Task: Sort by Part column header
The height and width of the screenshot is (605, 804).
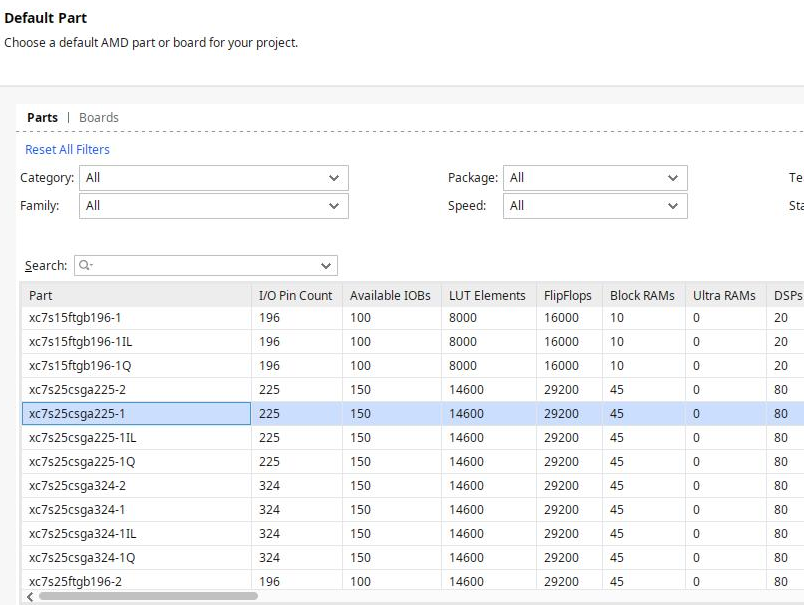Action: pyautogui.click(x=136, y=295)
